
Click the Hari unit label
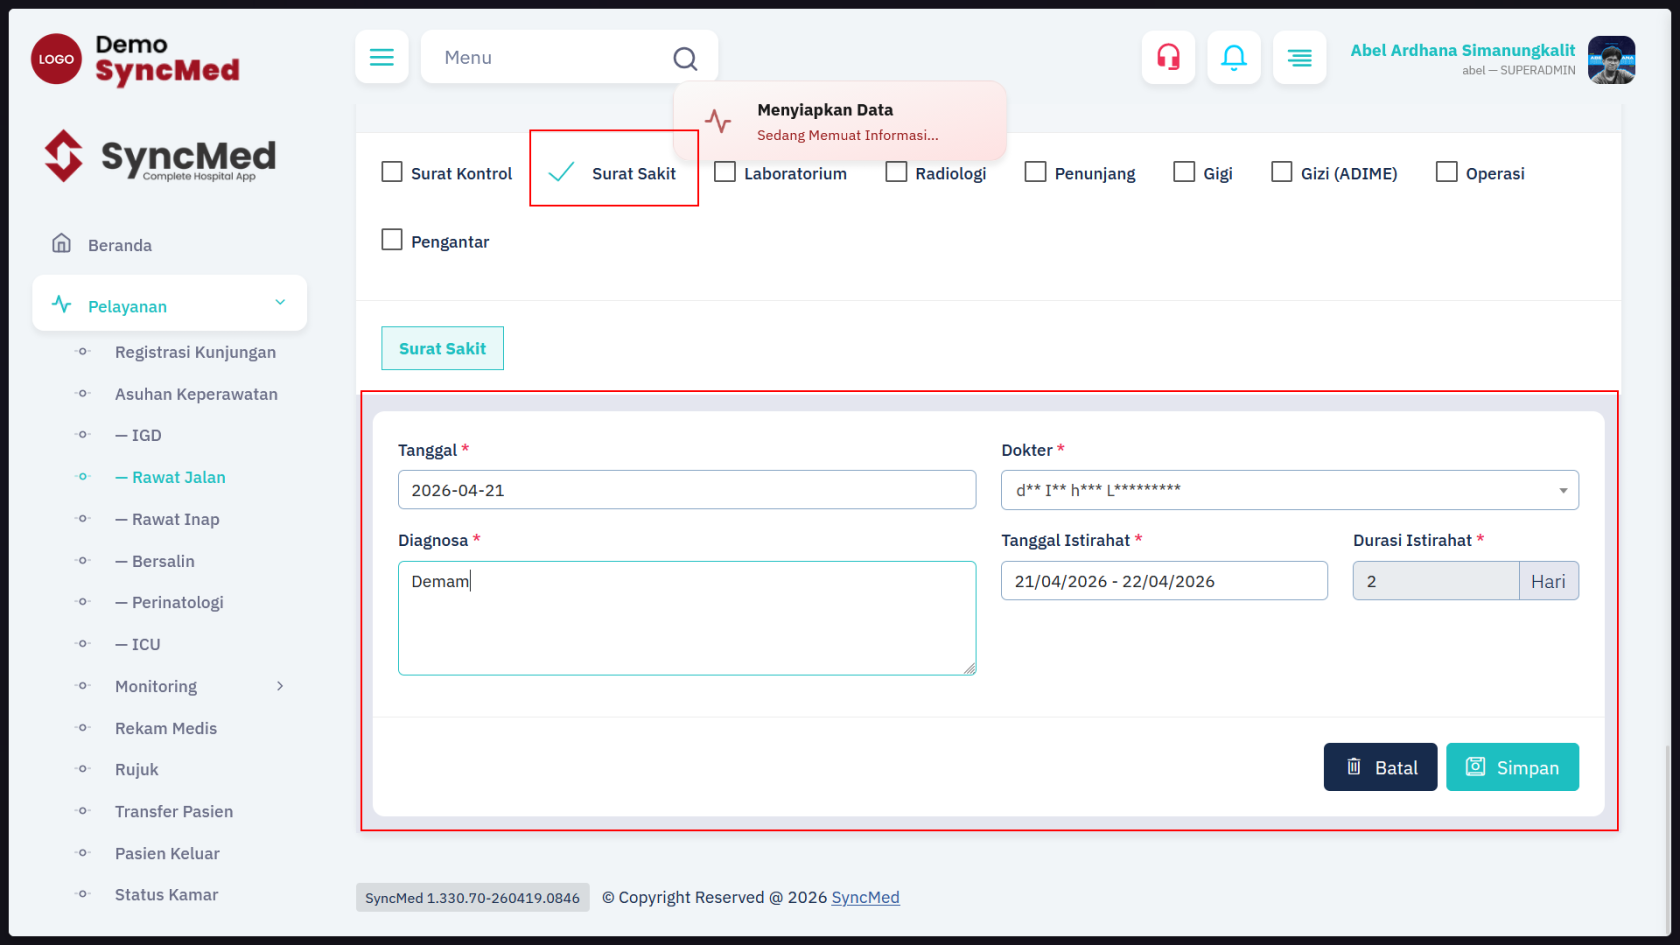coord(1548,581)
